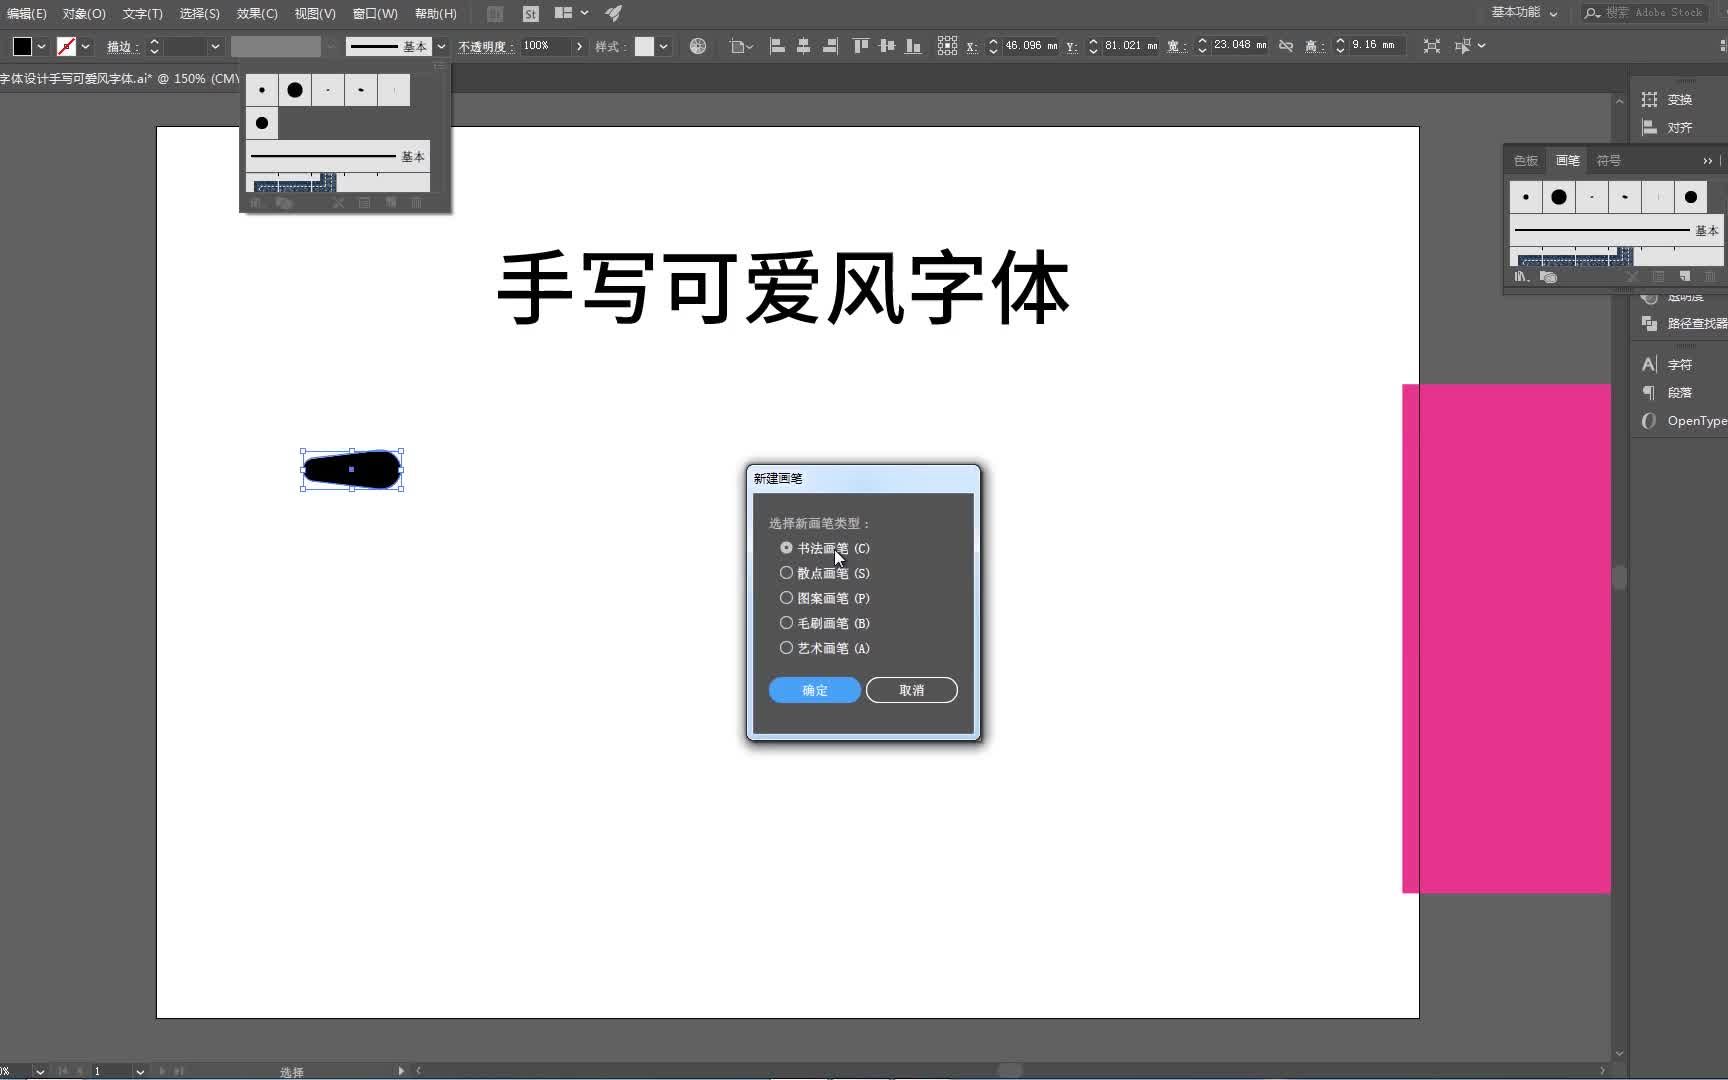1728x1080 pixels.
Task: Open the 窗口(W) menu
Action: [x=375, y=14]
